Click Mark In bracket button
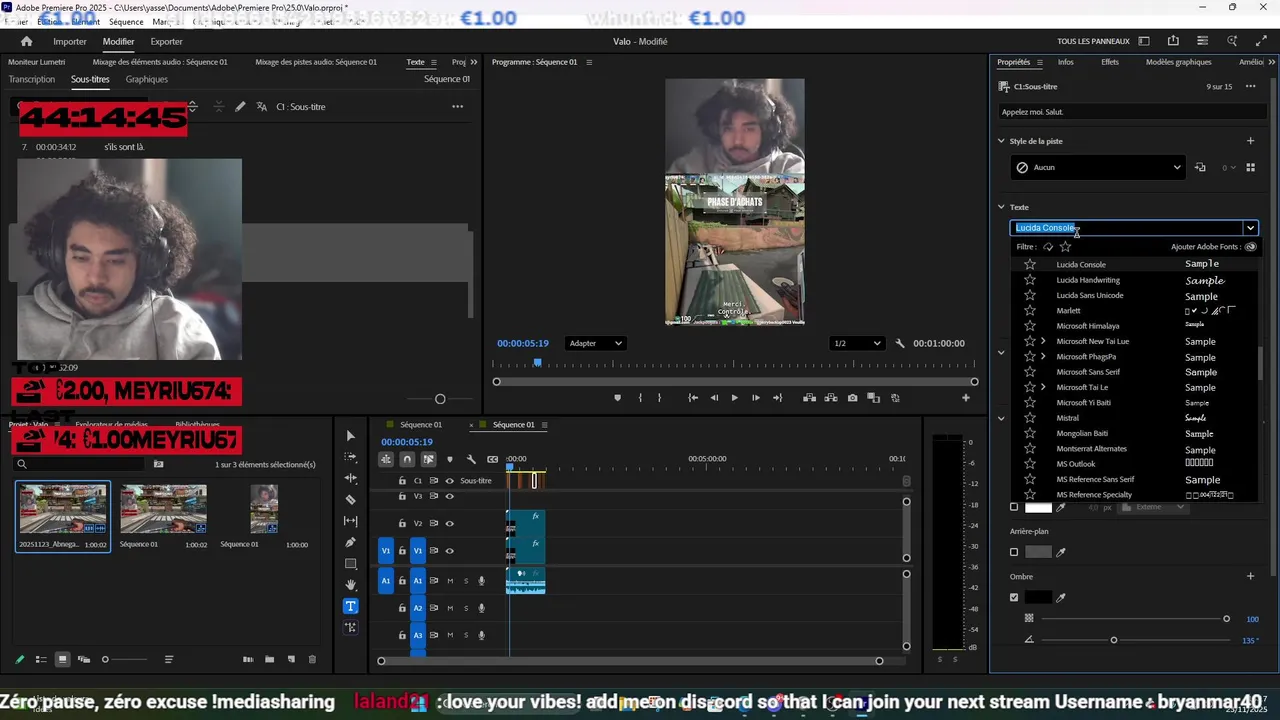This screenshot has width=1280, height=720. pos(640,398)
